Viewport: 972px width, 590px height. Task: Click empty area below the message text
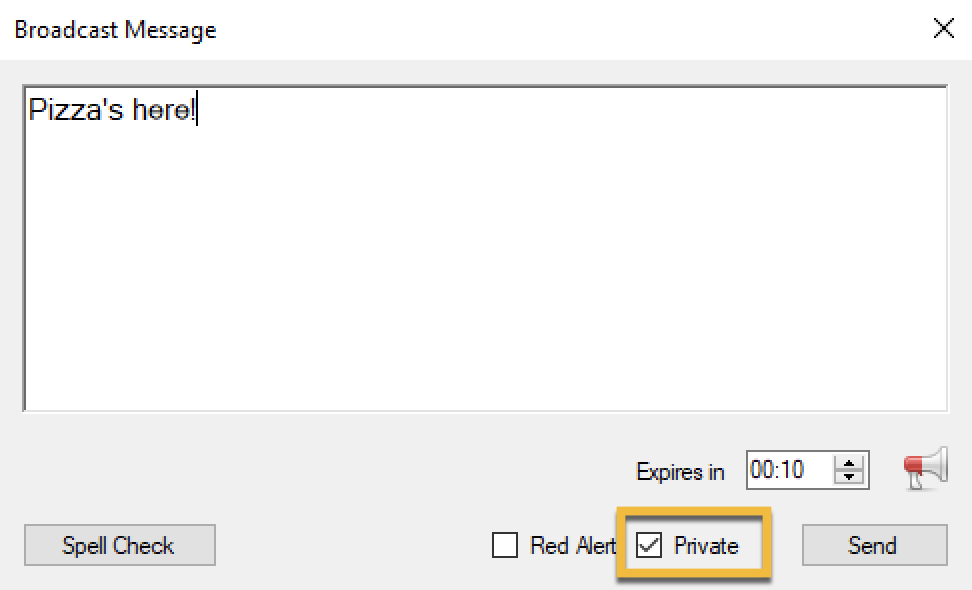pos(485,279)
